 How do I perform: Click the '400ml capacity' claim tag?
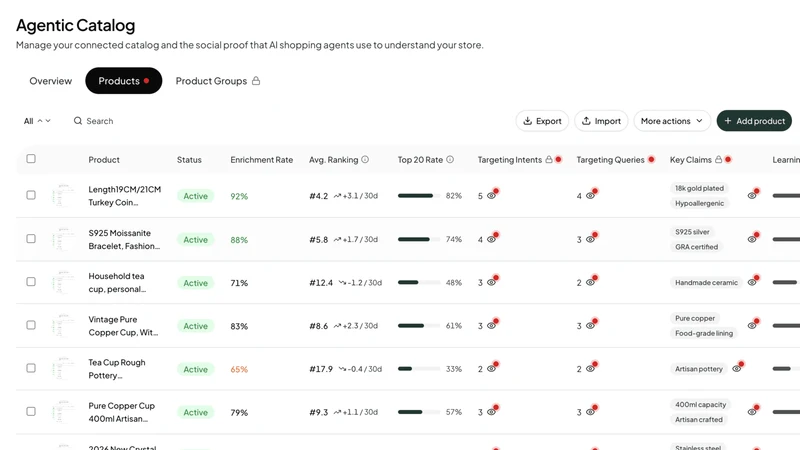click(700, 405)
